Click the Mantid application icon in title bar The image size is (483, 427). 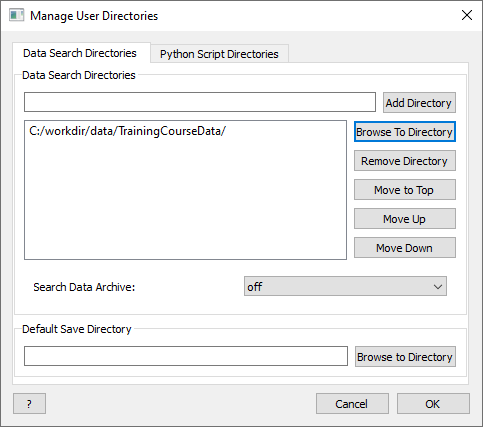[x=16, y=15]
